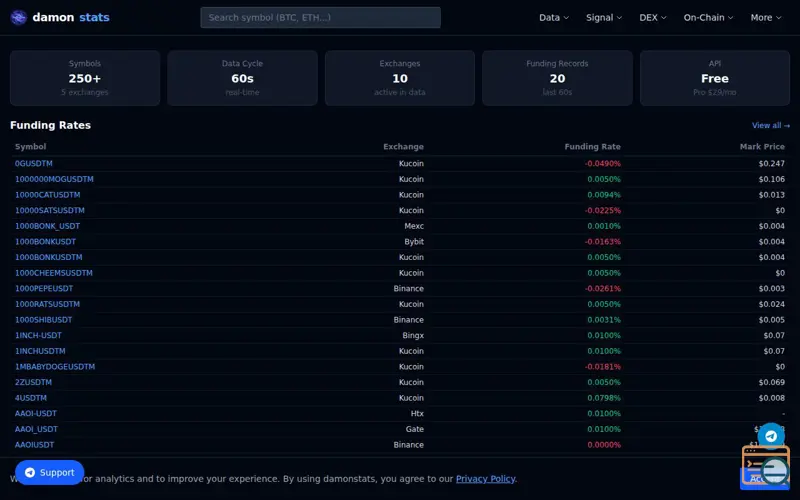Click the -0.0163% funding rate value
800x500 pixels.
pyautogui.click(x=603, y=242)
